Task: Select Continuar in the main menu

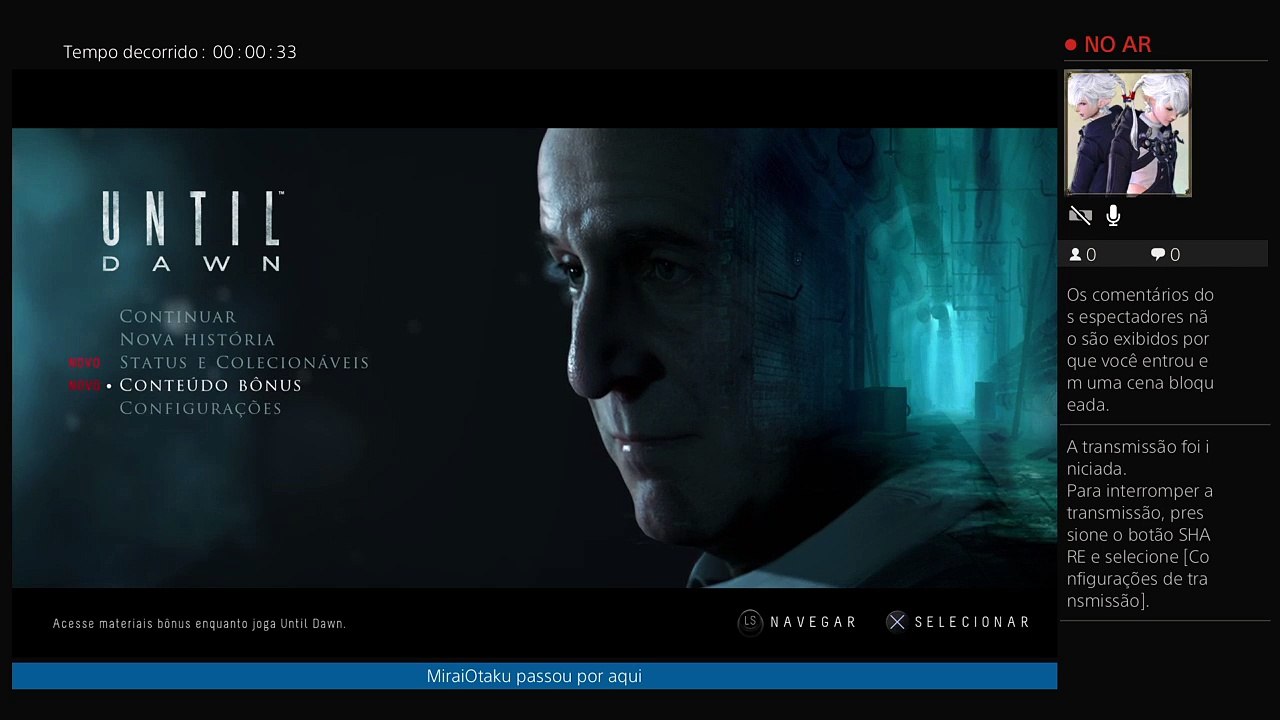Action: pyautogui.click(x=178, y=317)
